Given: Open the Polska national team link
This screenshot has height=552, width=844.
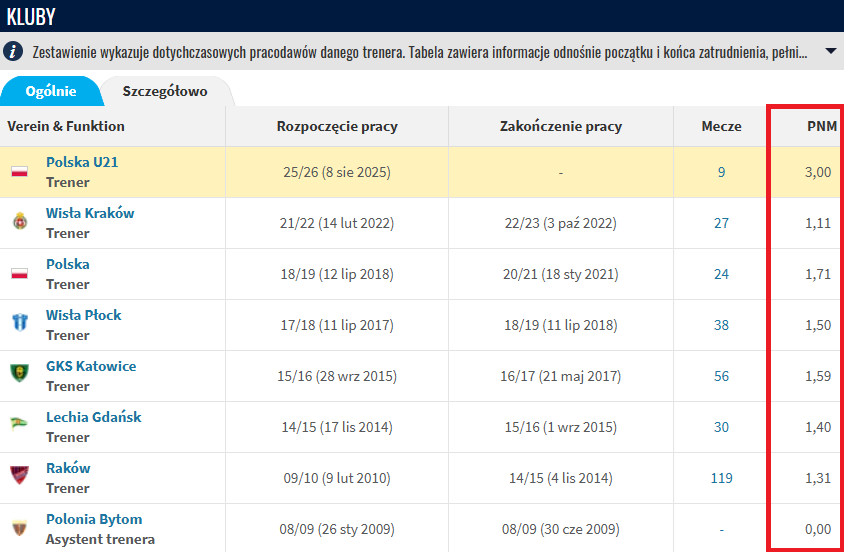Looking at the screenshot, I should (68, 264).
